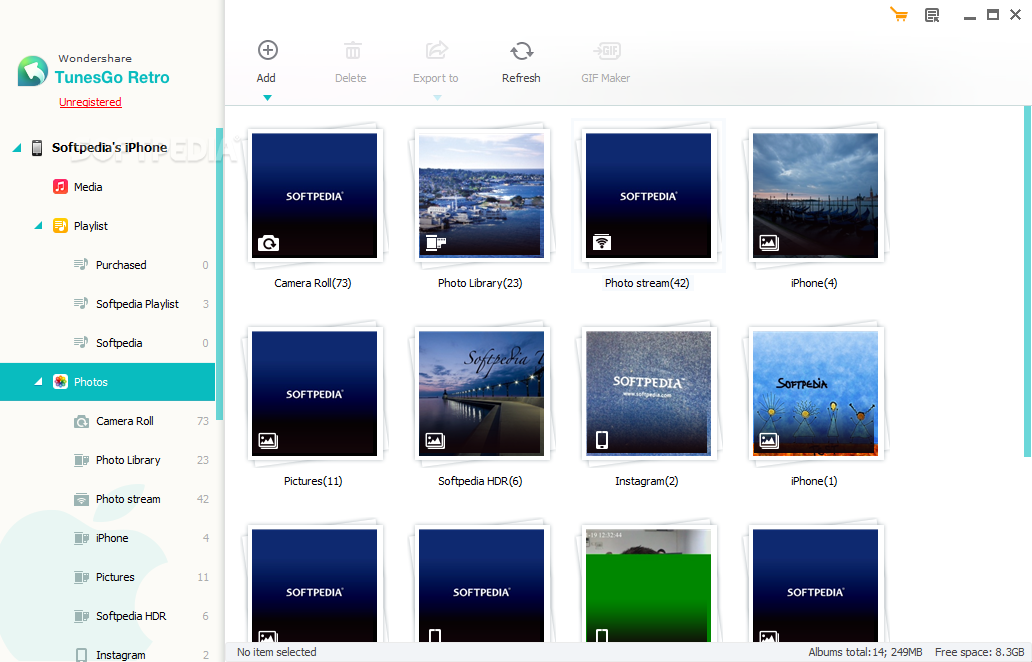
Task: Click the Photo Library sidebar icon
Action: (x=81, y=460)
